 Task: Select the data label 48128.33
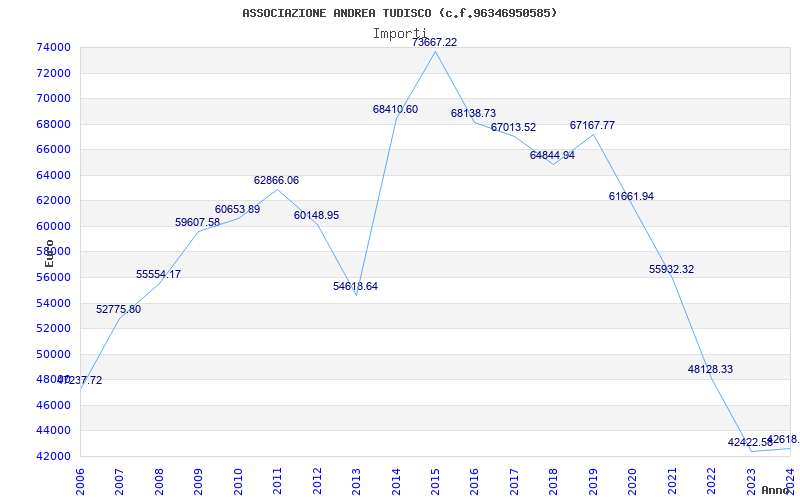tap(710, 369)
